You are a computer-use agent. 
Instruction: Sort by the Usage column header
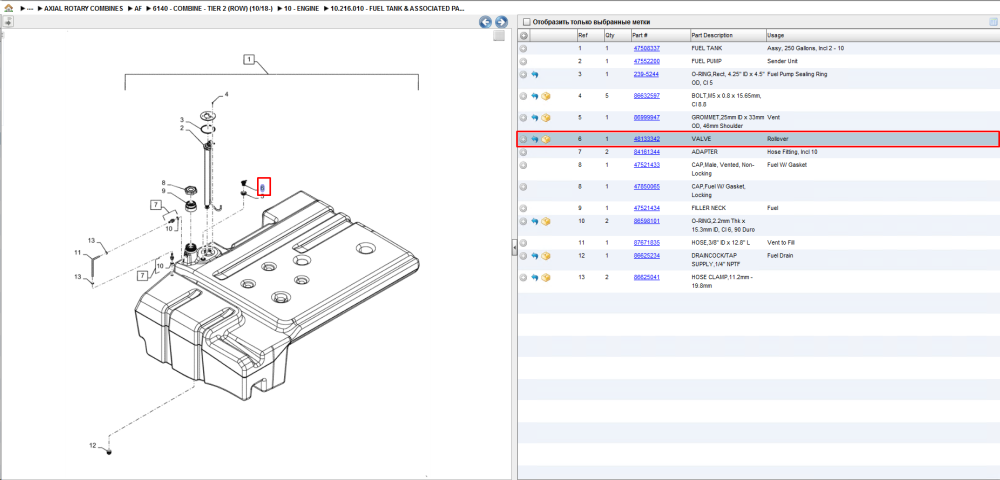point(882,36)
